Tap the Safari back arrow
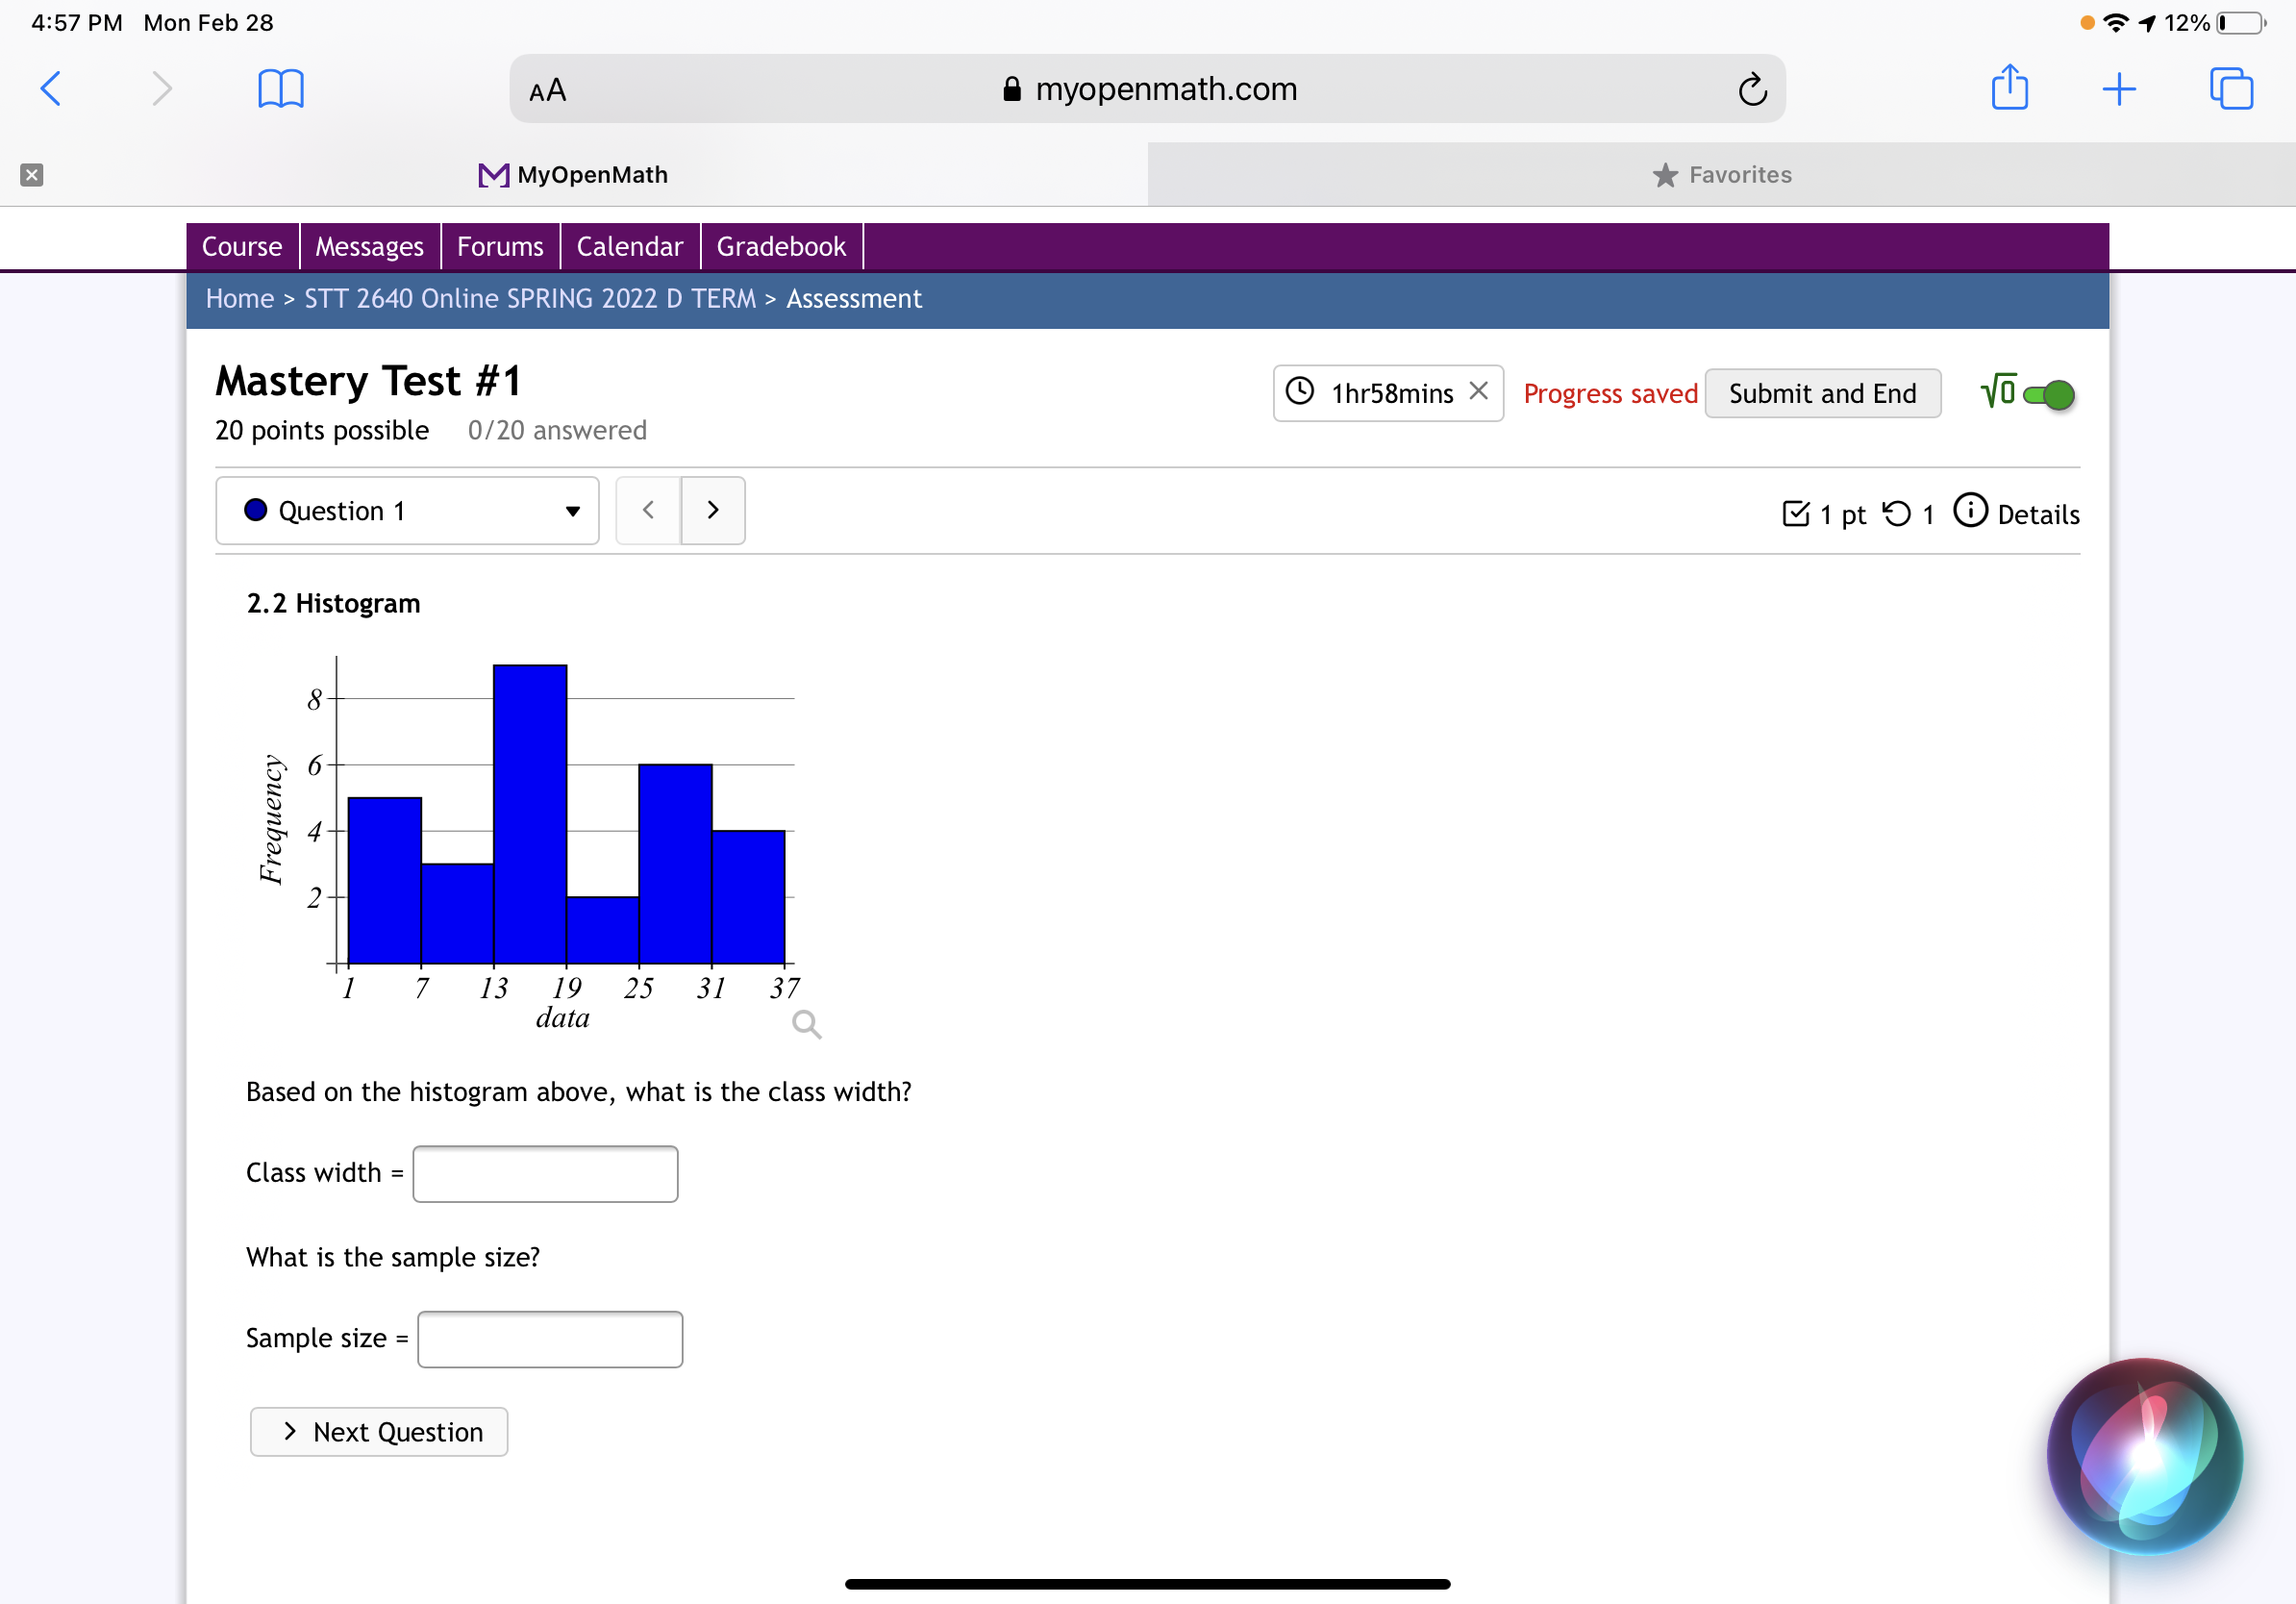This screenshot has width=2296, height=1604. [51, 89]
